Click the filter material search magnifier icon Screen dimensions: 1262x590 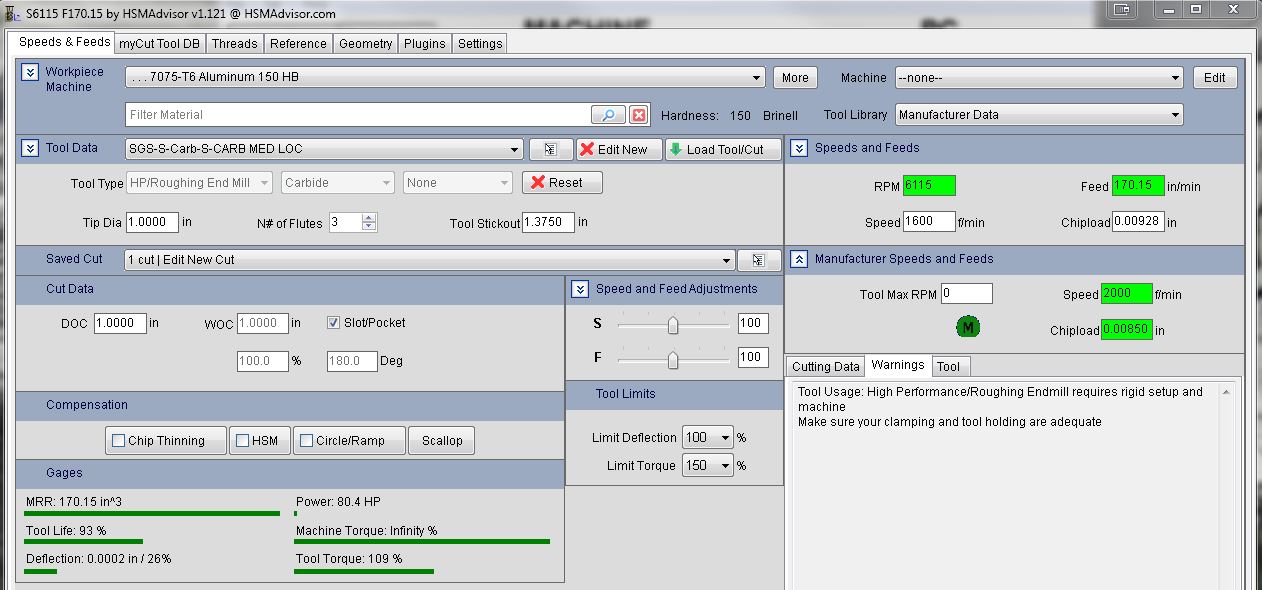pos(608,115)
